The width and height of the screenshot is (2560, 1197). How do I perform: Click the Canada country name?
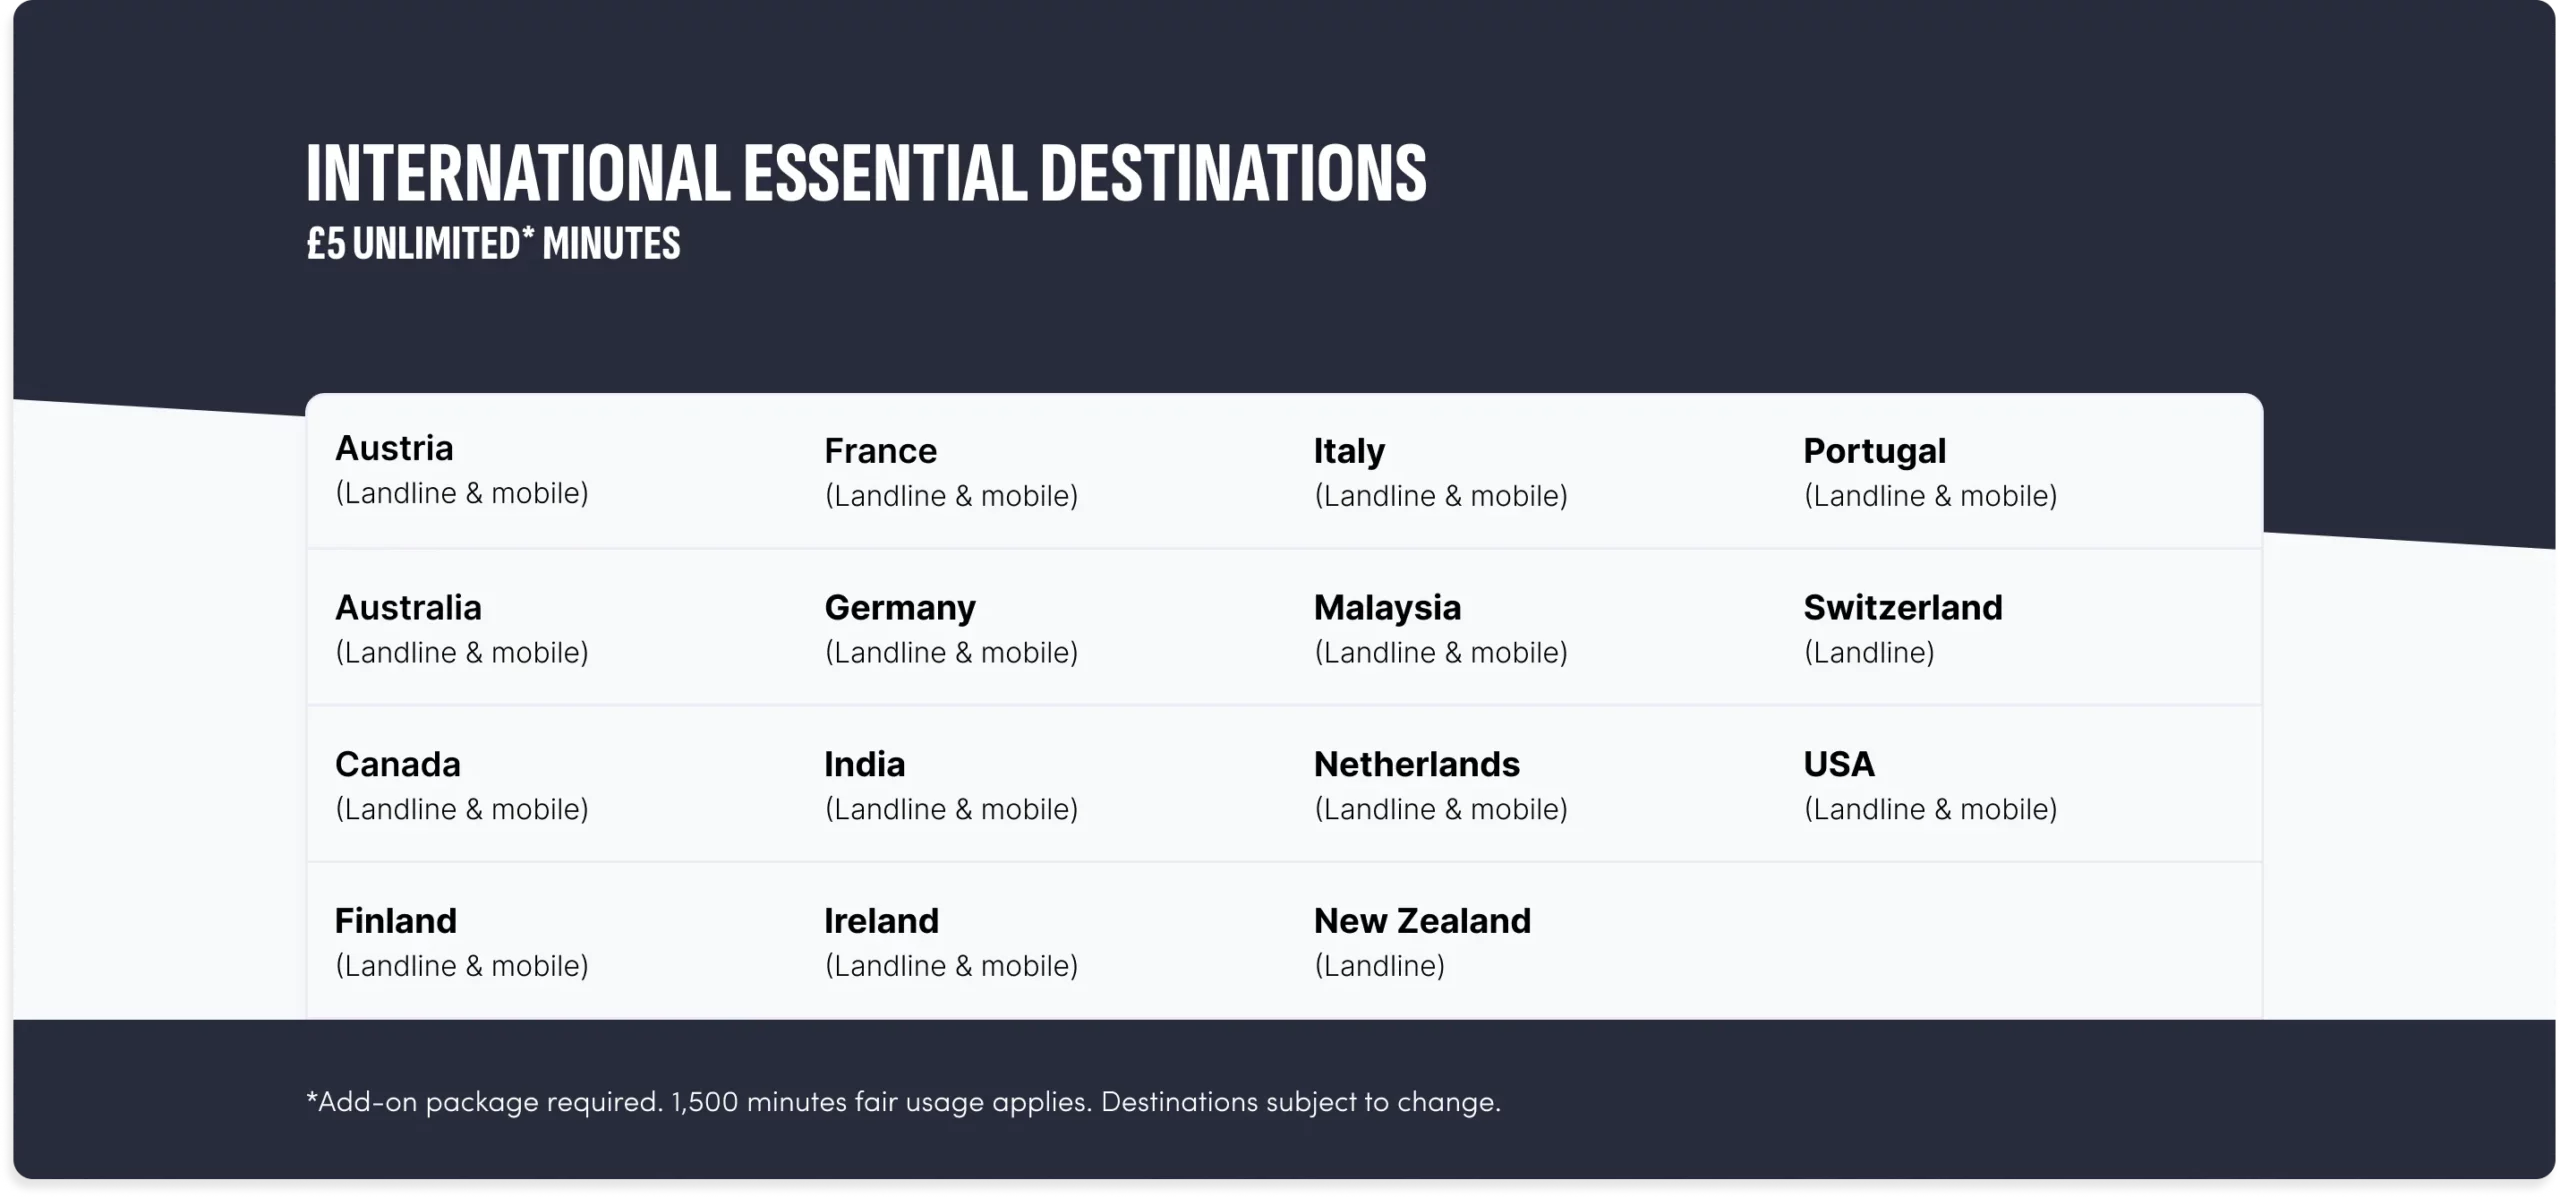tap(398, 765)
